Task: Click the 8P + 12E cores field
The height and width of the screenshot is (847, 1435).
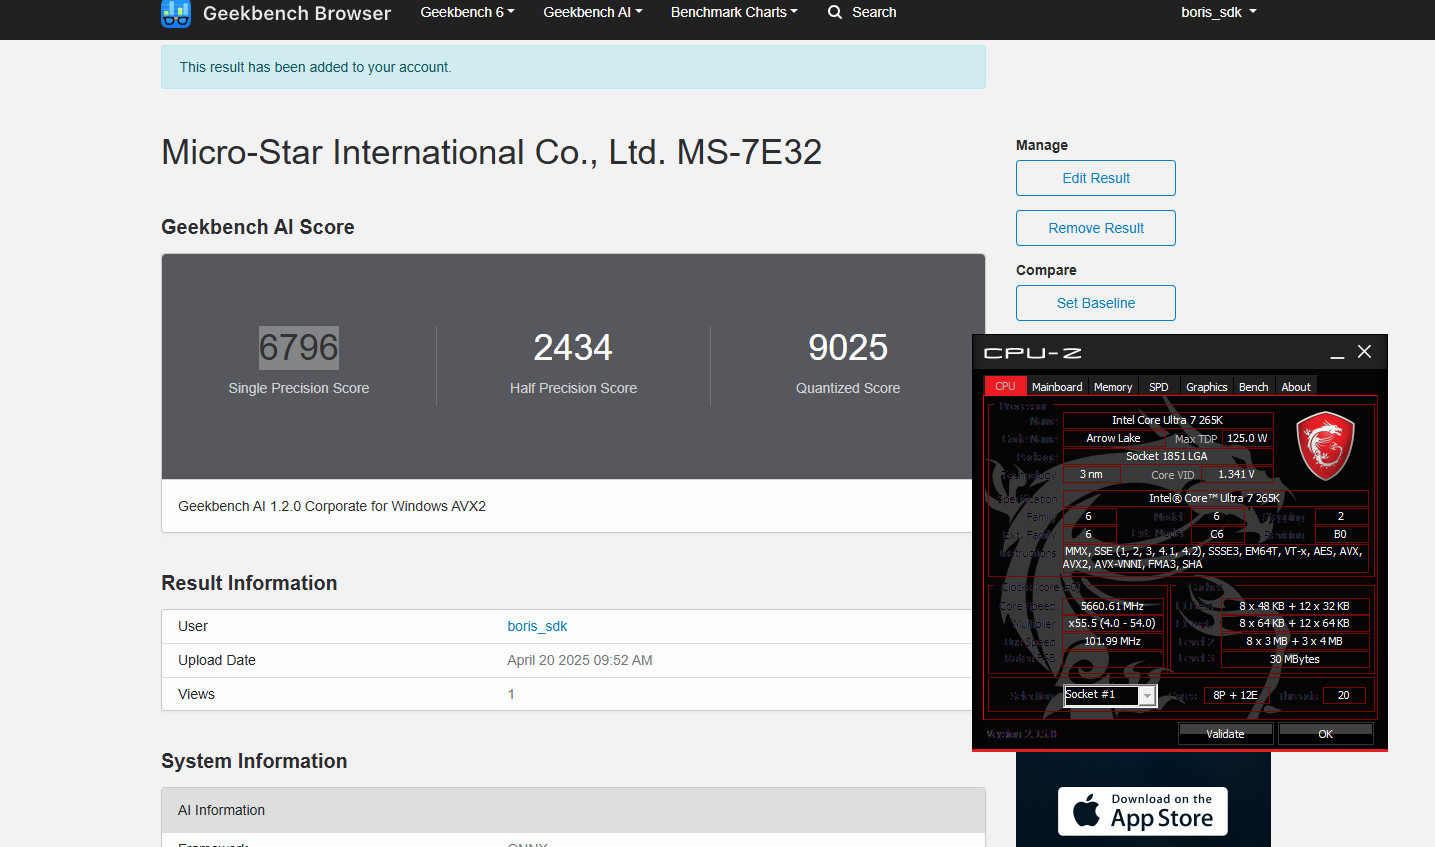Action: tap(1235, 695)
